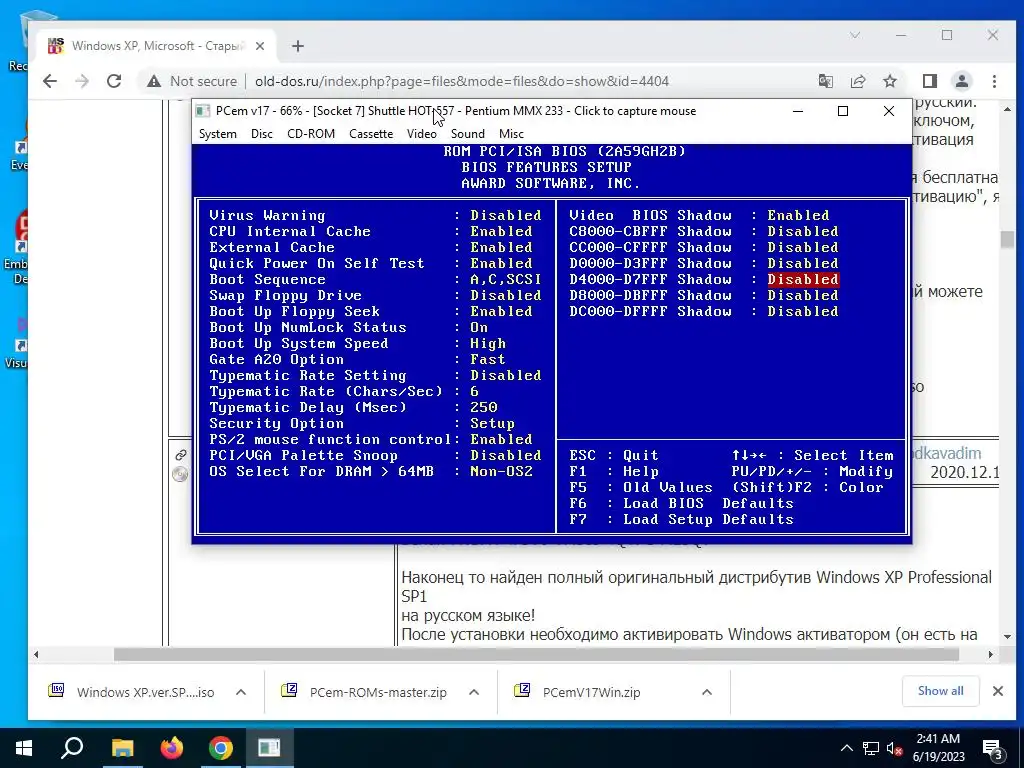Click Security Option Setup value
1024x768 pixels.
pyautogui.click(x=492, y=423)
